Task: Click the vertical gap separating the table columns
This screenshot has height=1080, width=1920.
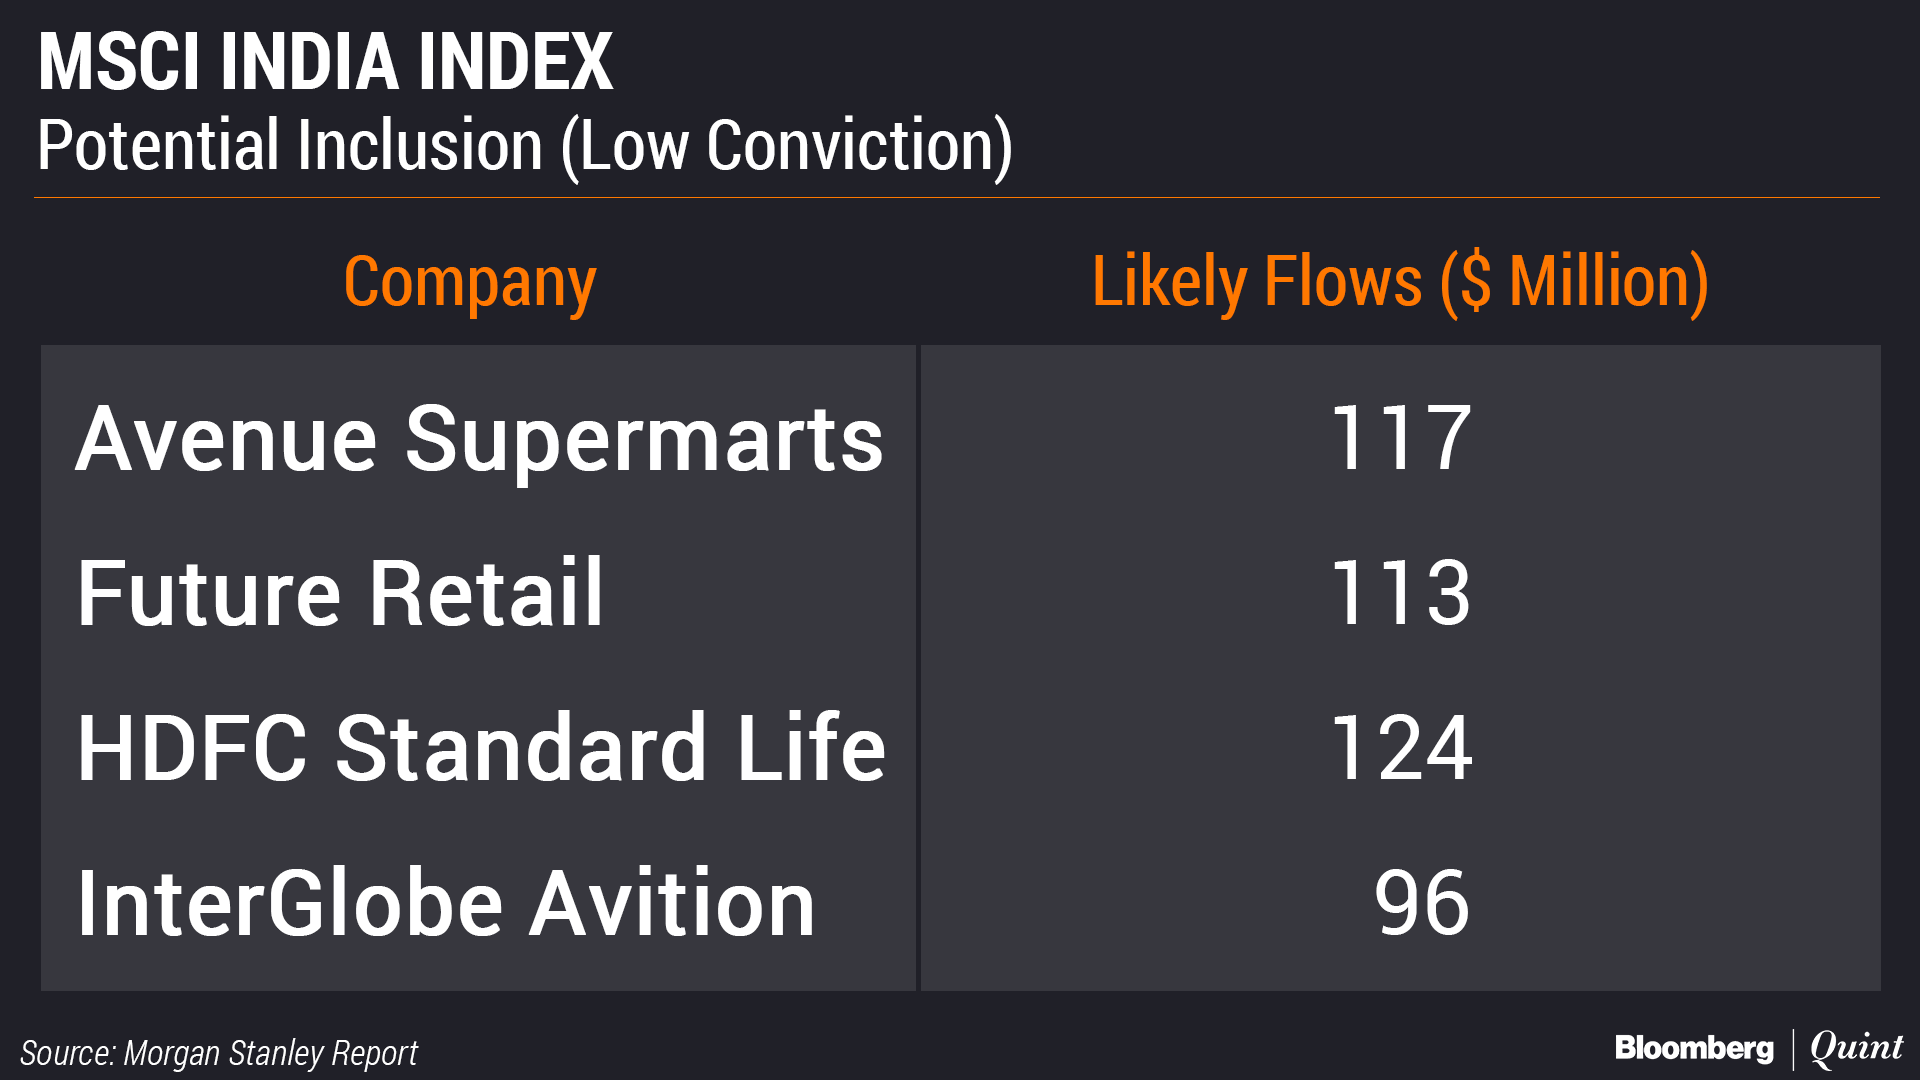Action: [918, 668]
